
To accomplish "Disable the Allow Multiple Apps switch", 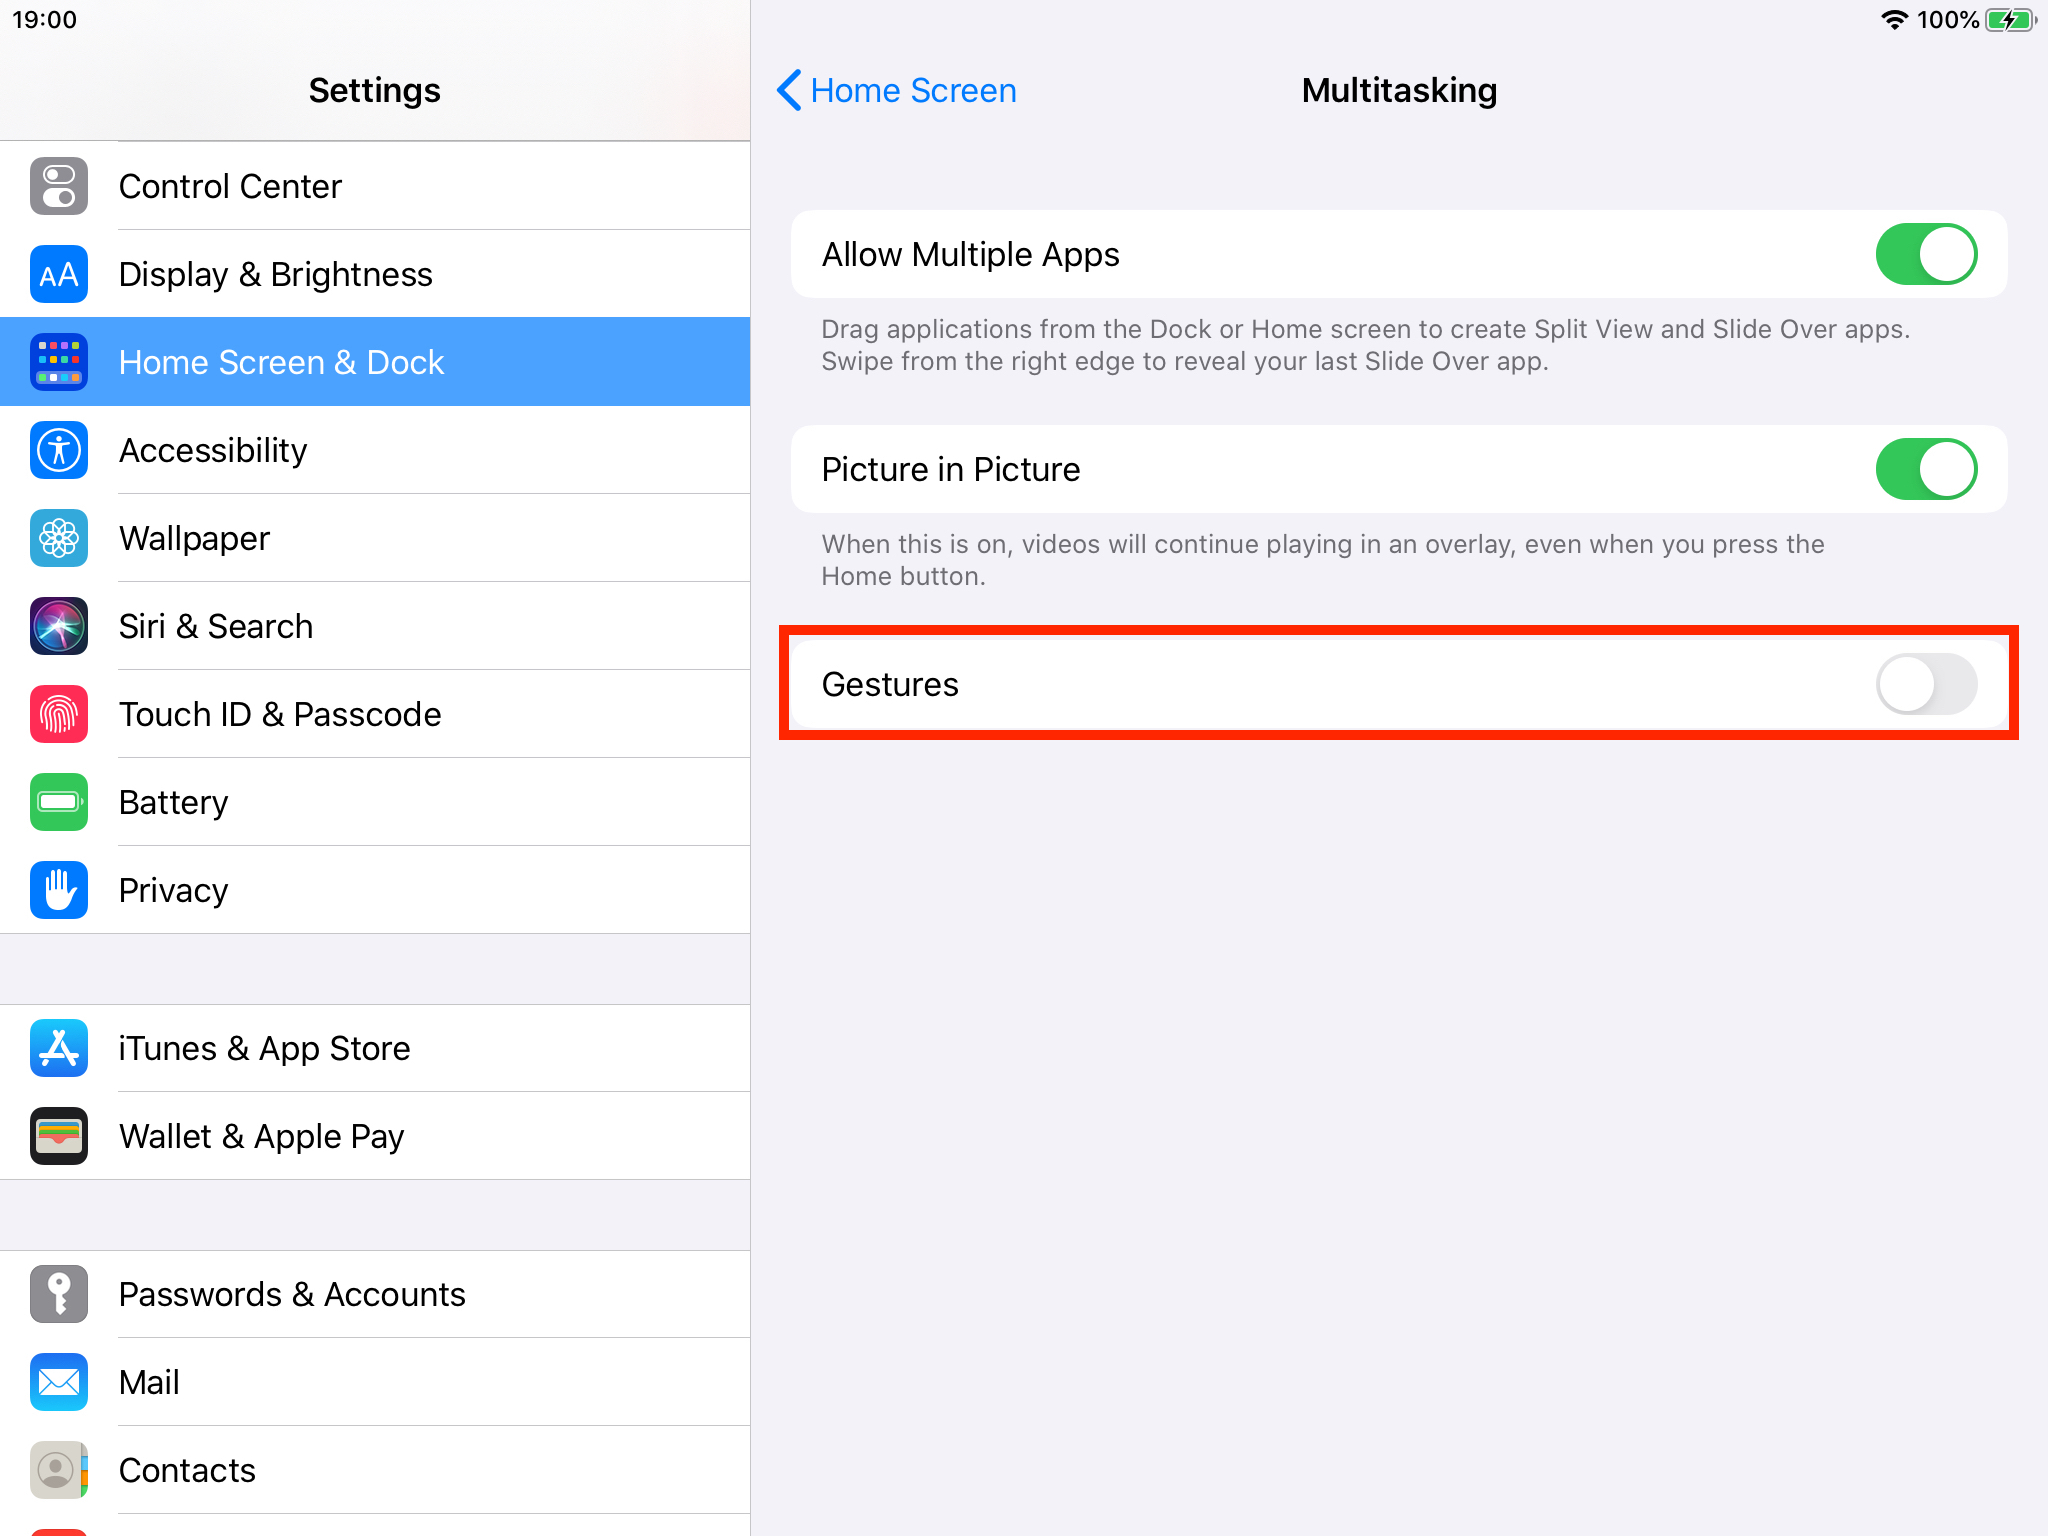I will pos(1926,254).
